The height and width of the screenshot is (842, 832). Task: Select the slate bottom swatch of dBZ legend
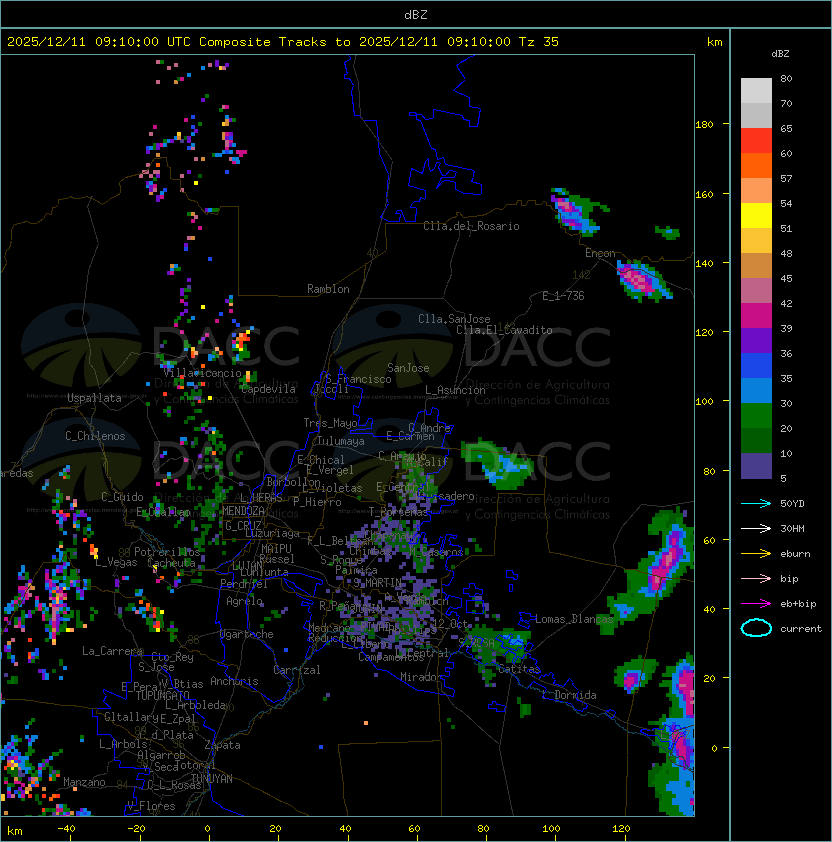pos(756,466)
